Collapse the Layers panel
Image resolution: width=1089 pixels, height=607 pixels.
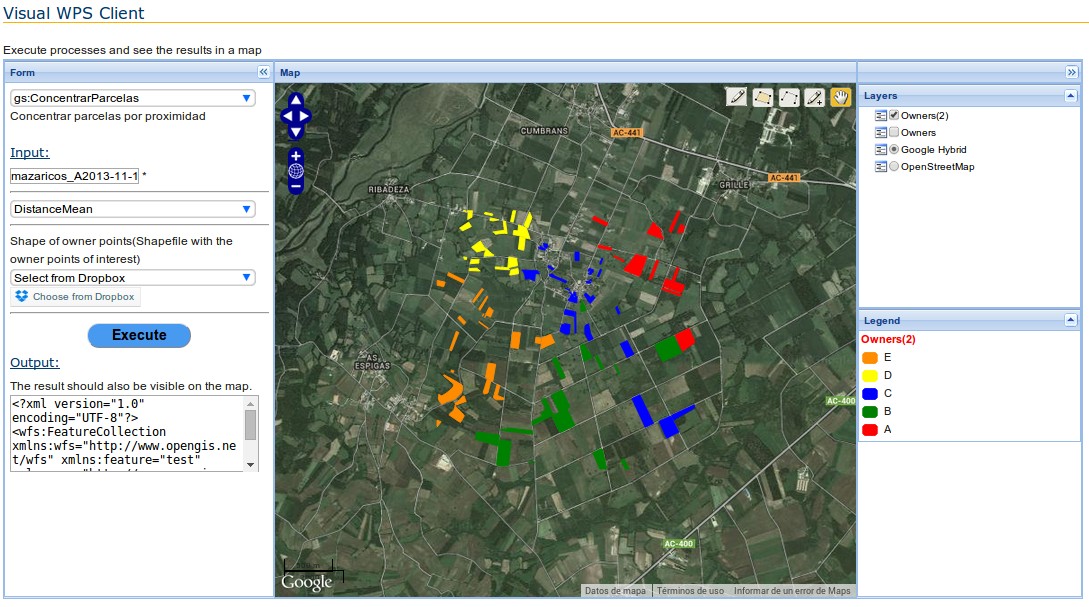point(1071,96)
